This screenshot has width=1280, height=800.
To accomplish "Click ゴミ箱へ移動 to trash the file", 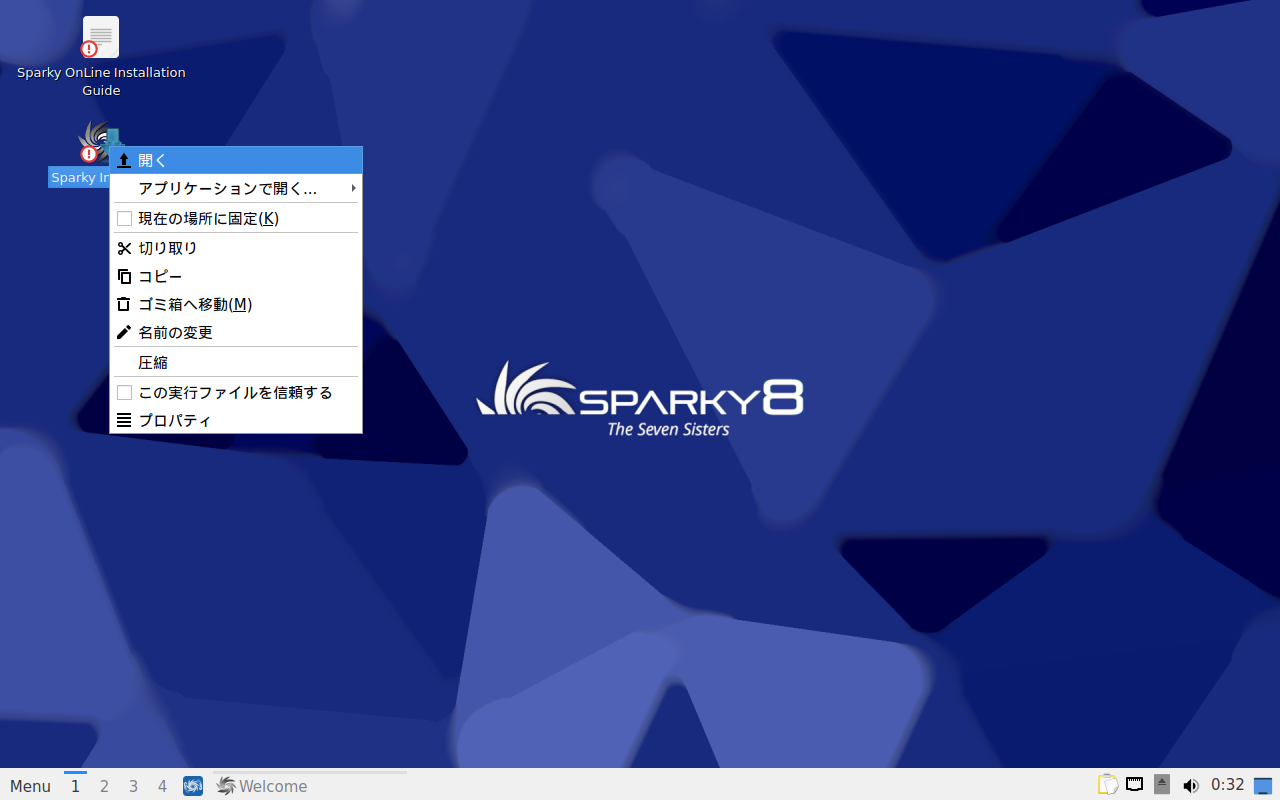I will [x=236, y=304].
